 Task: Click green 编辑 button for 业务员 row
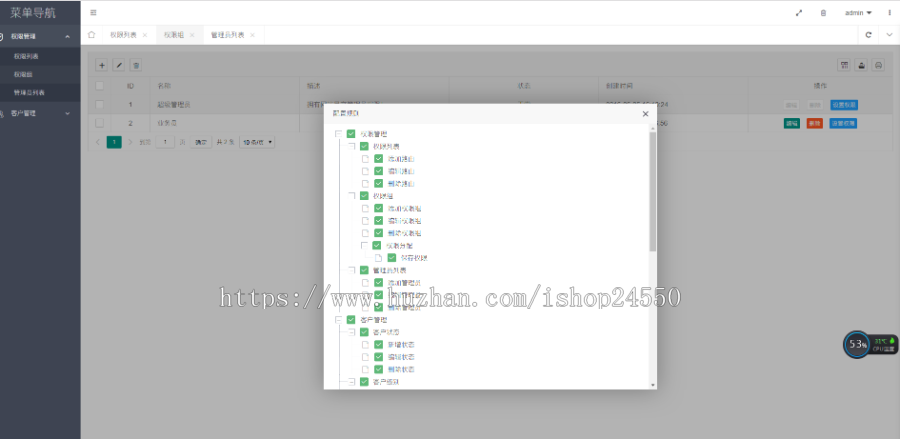(792, 123)
